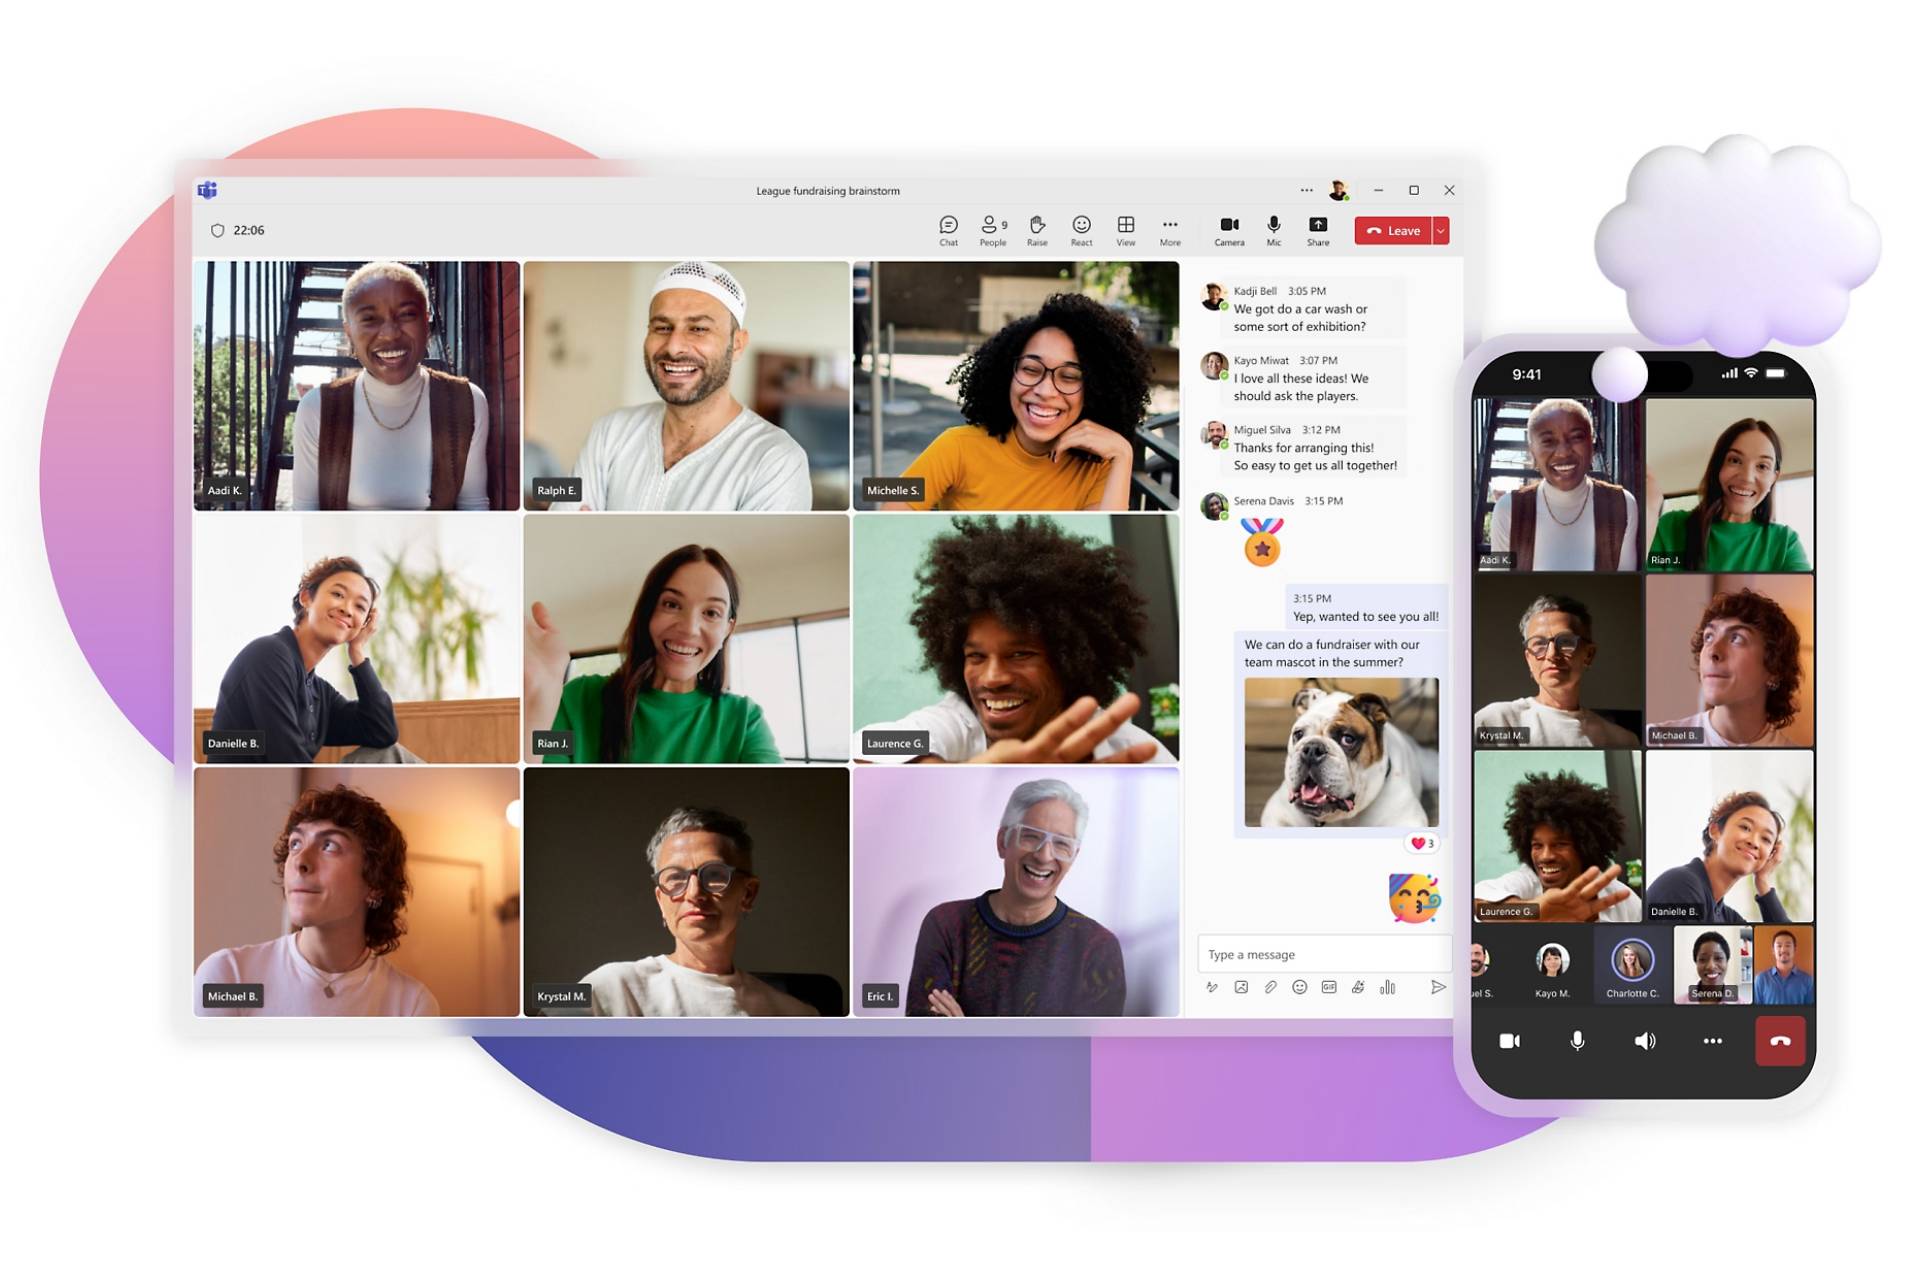Open the emoji picker in chat
1920x1280 pixels.
pos(1299,989)
